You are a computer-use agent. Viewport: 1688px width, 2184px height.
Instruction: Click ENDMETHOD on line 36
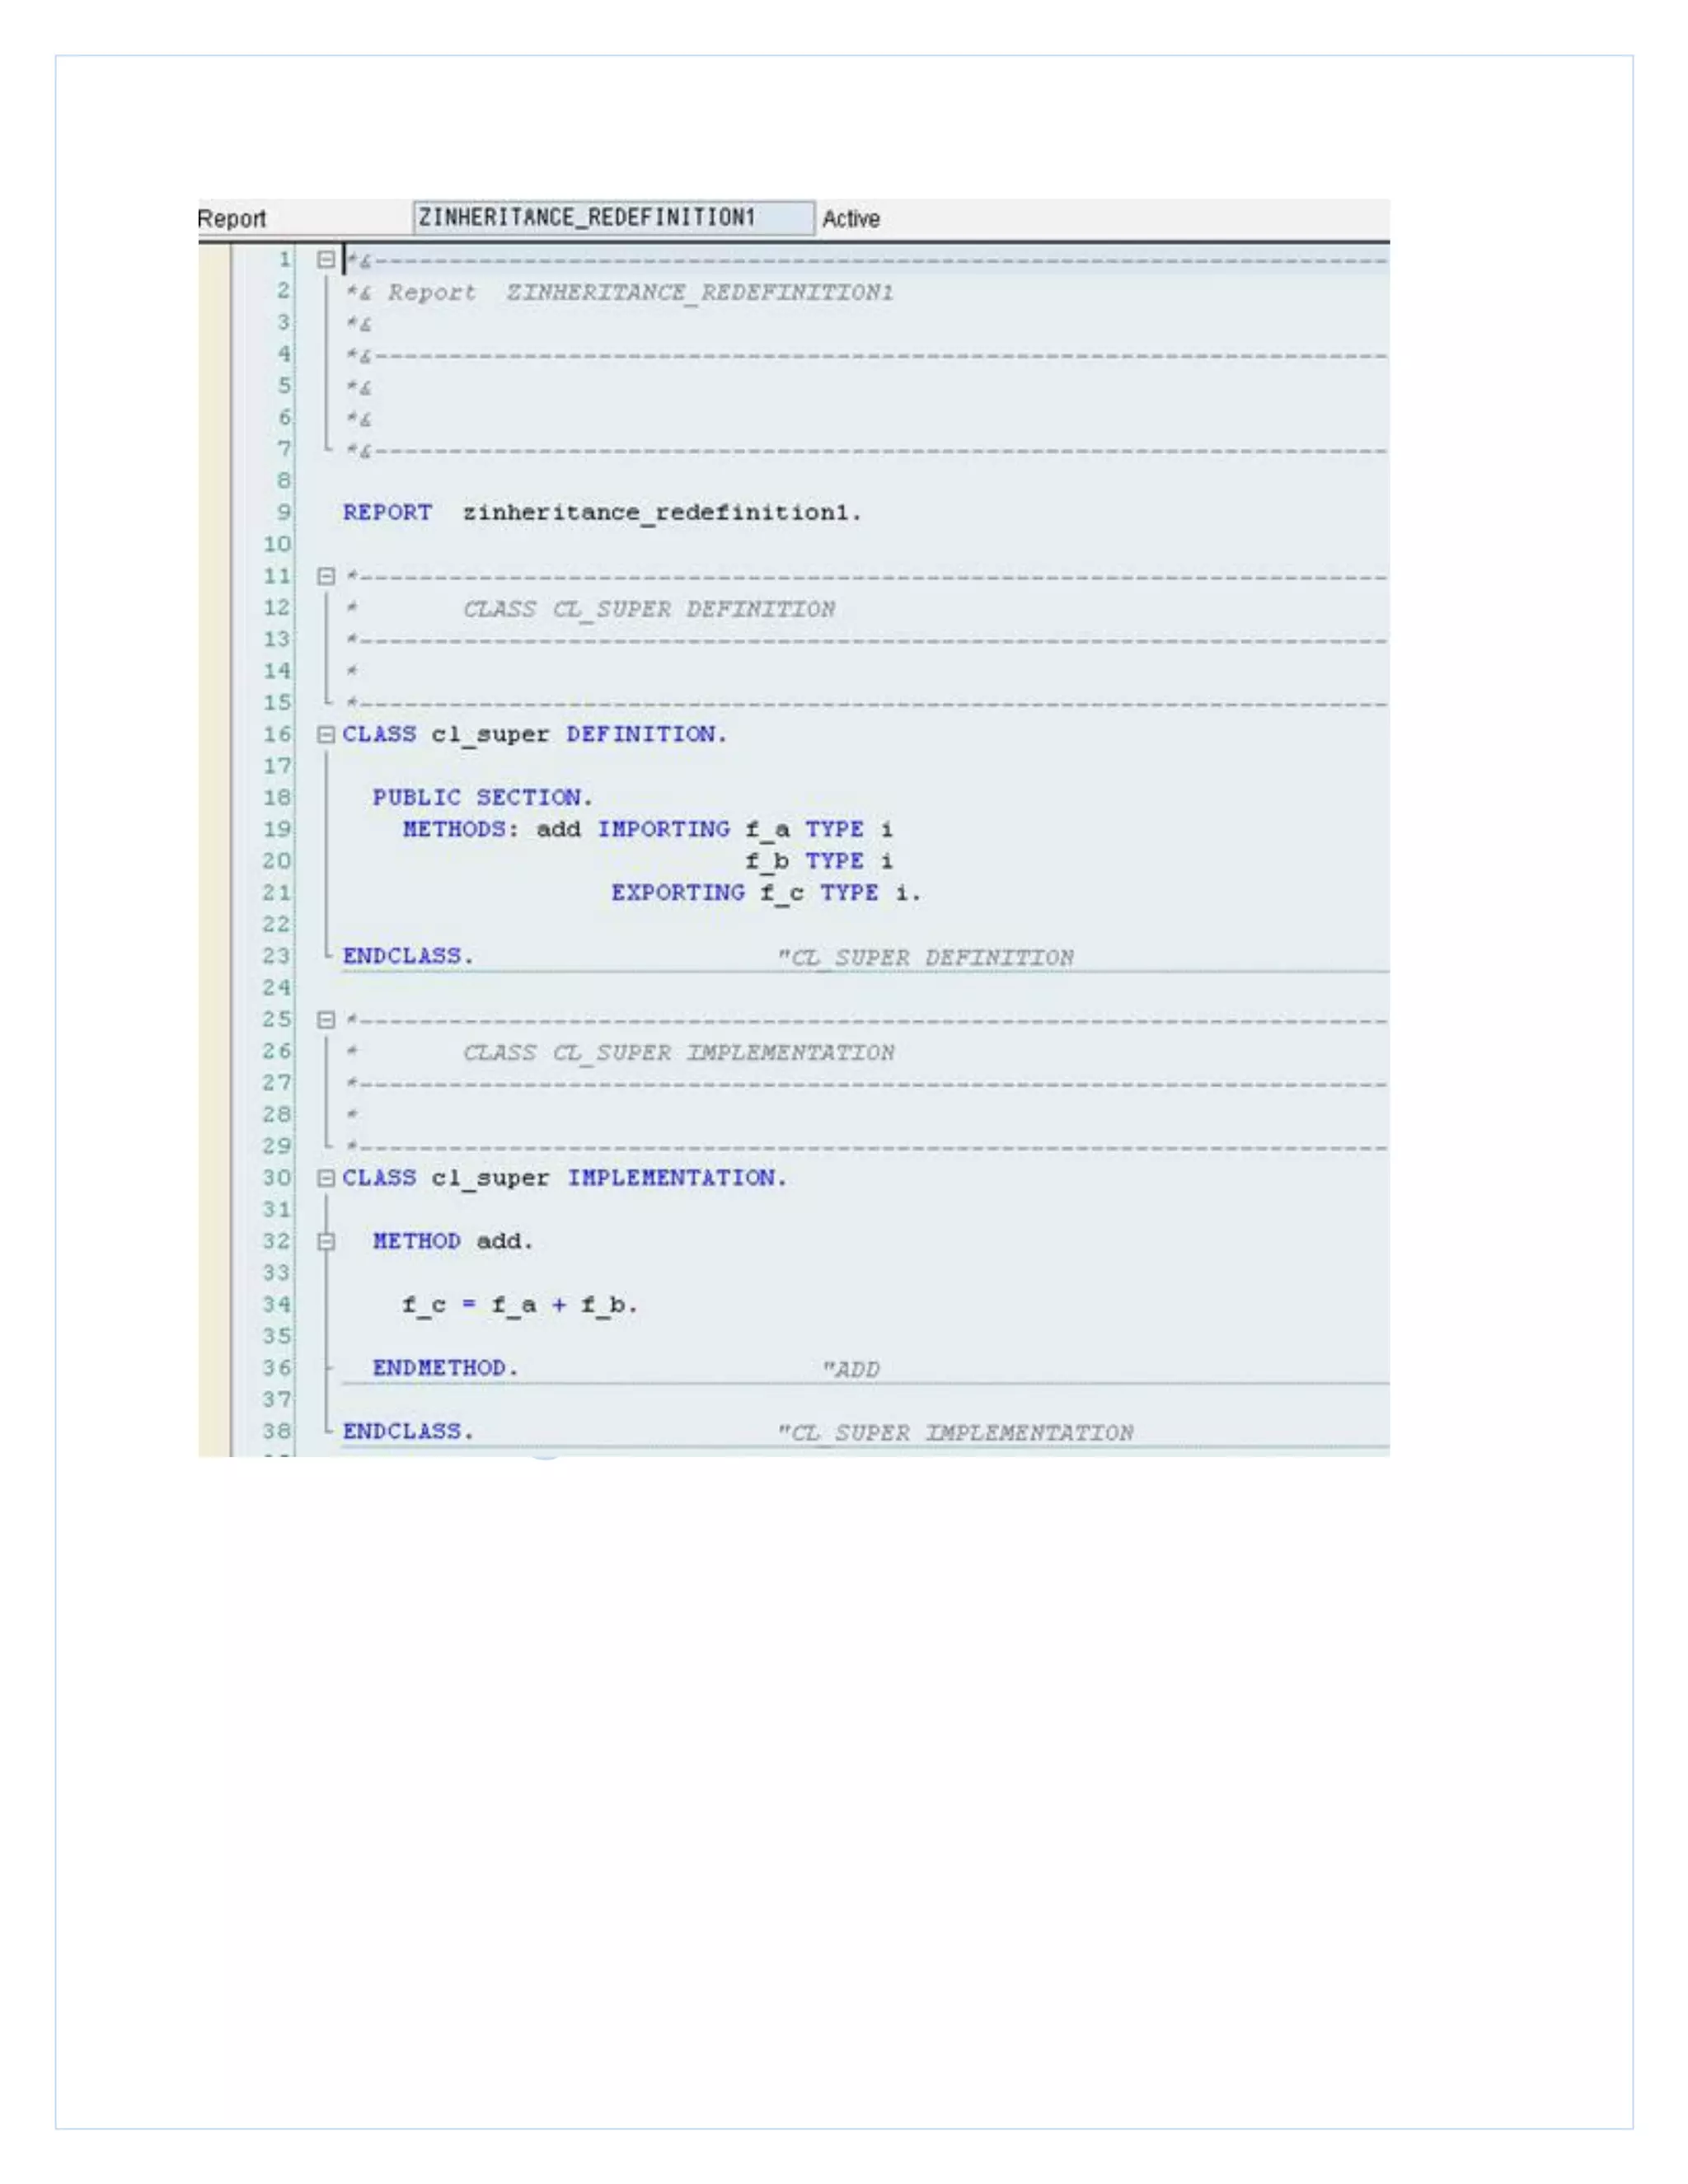tap(446, 1368)
